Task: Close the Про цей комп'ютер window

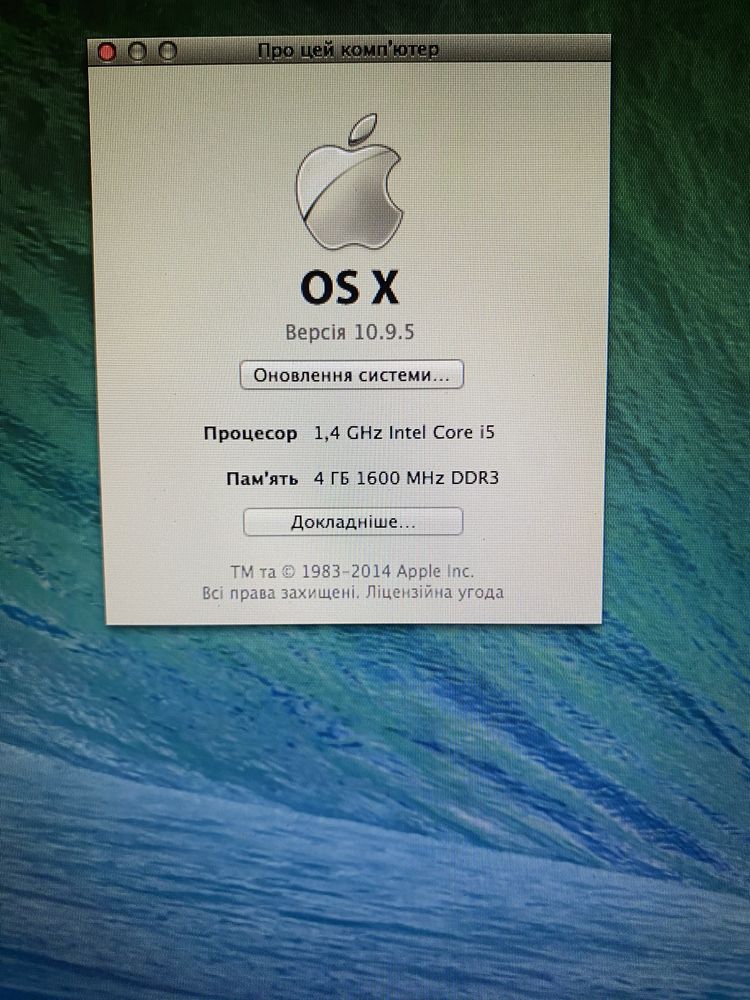Action: click(x=107, y=52)
